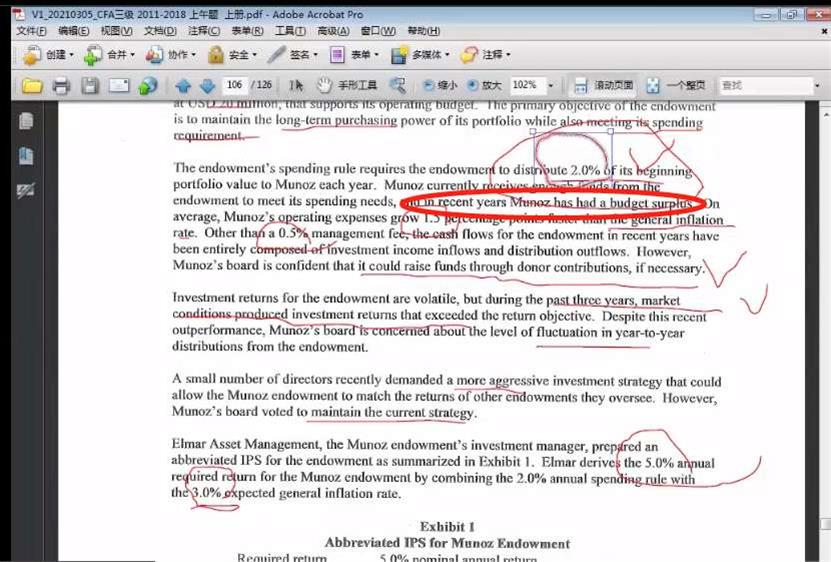Click the 缩小 zoom out button
831x562 pixels.
click(x=440, y=85)
